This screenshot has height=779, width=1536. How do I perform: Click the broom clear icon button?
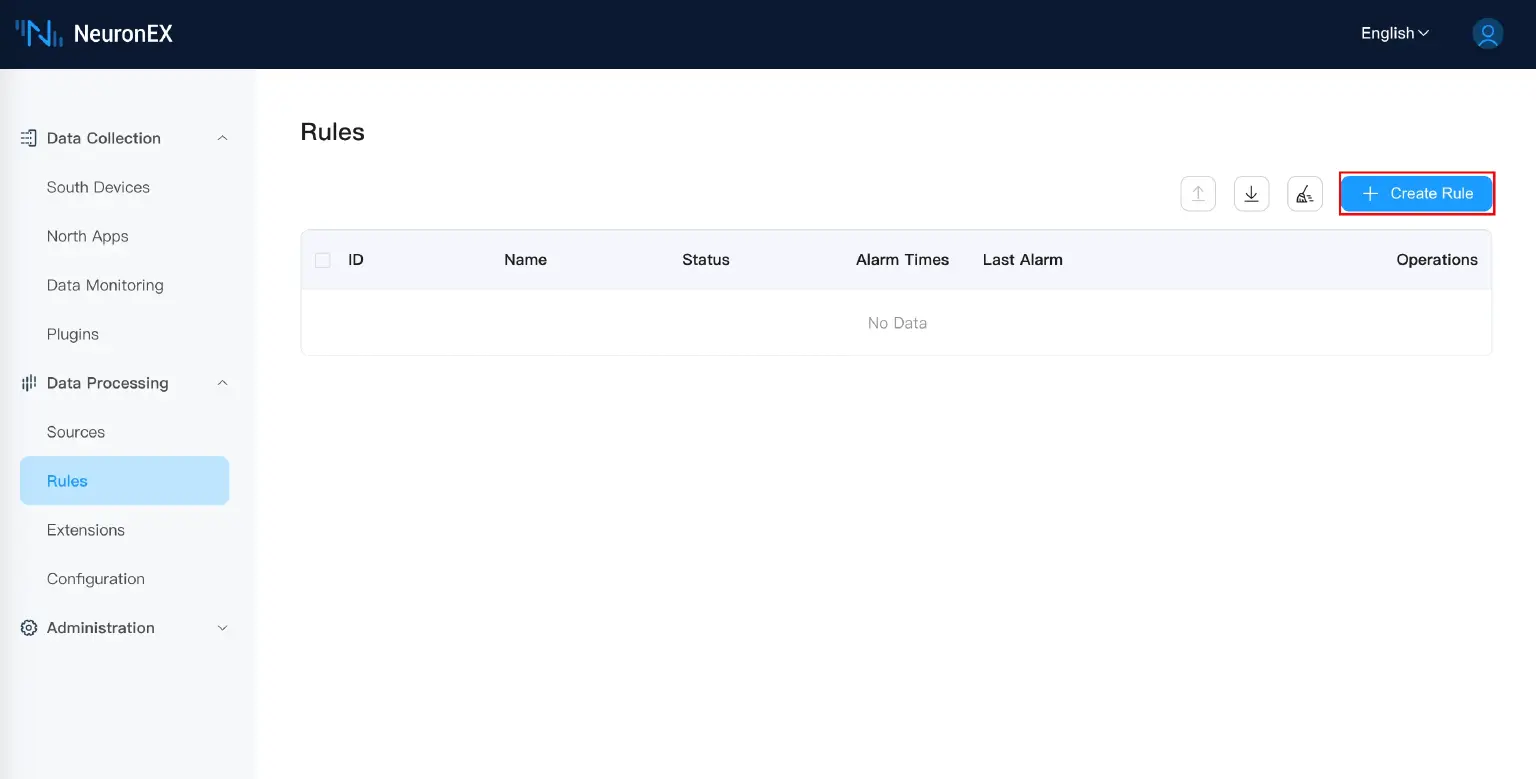1304,194
